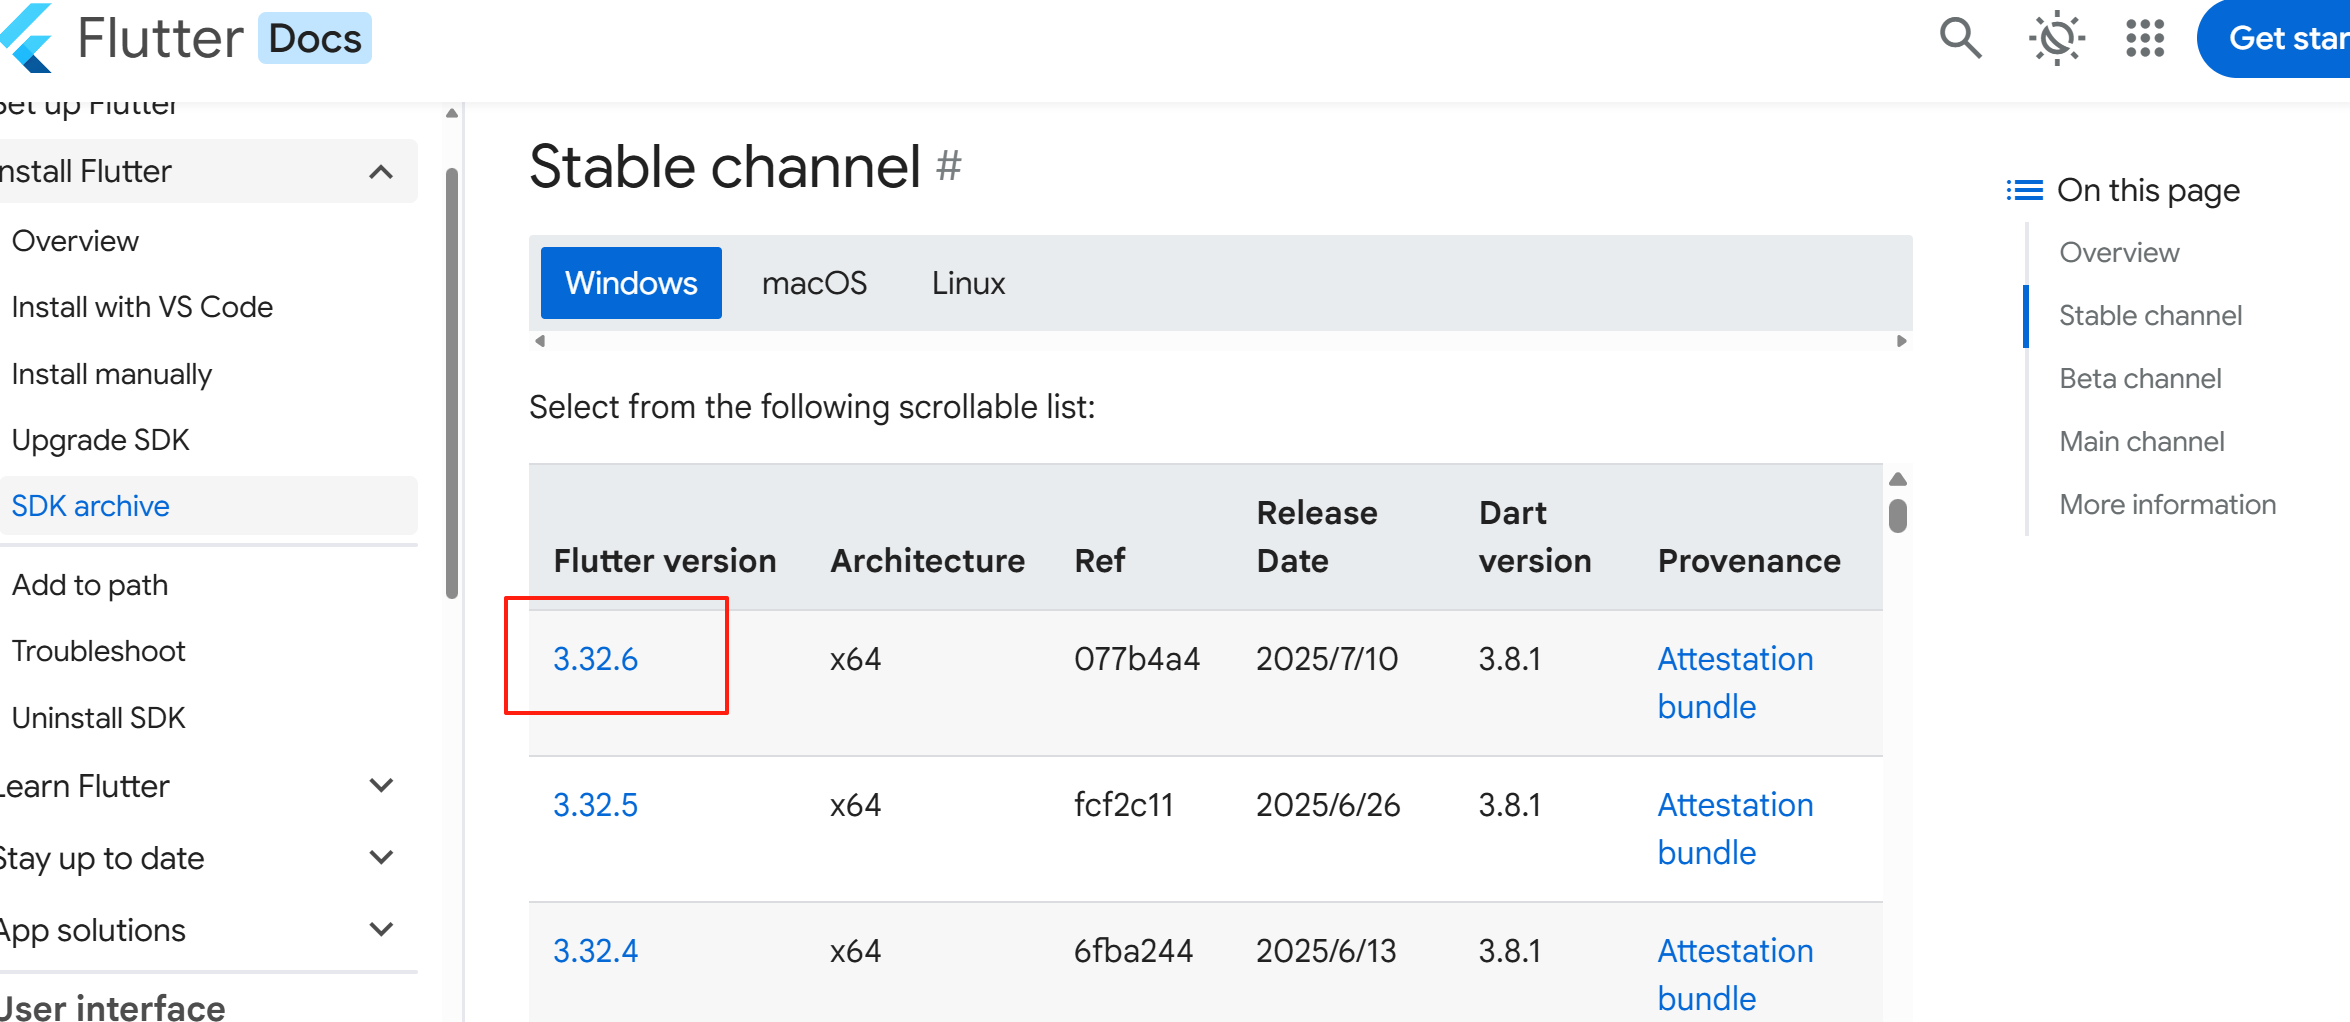
Task: Click the Architecture column header
Action: pyautogui.click(x=927, y=561)
